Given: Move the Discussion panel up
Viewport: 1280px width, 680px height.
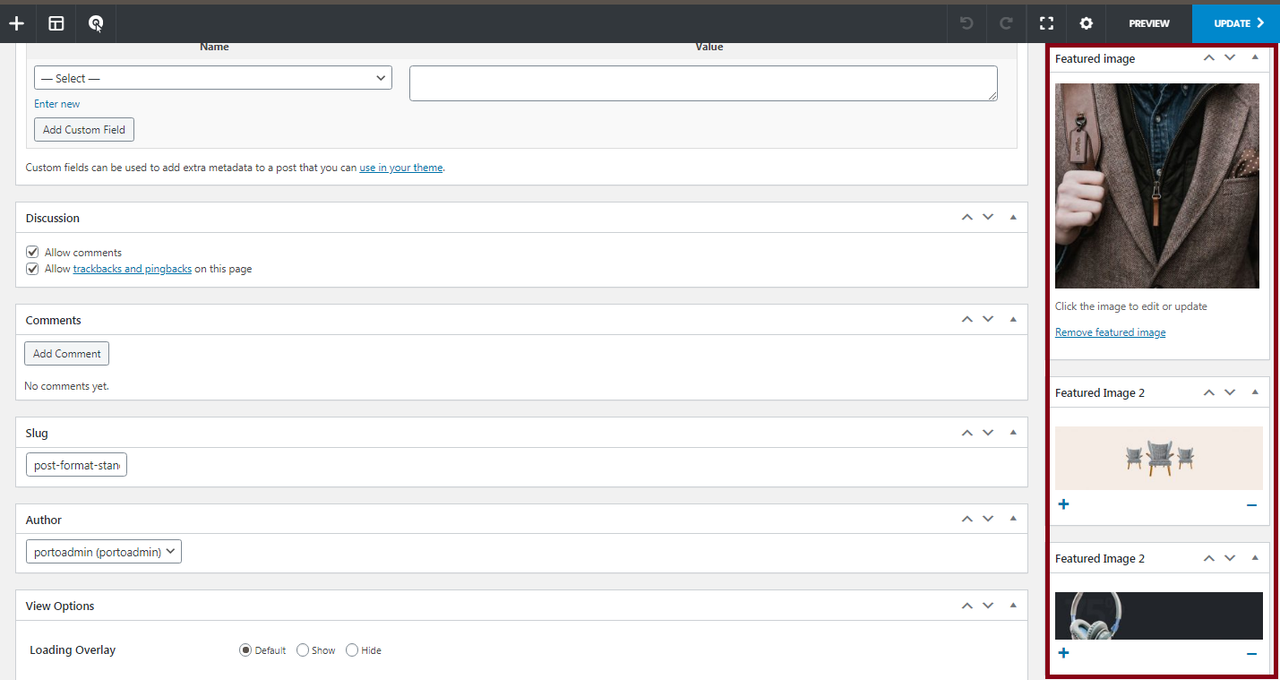Looking at the screenshot, I should coord(967,217).
